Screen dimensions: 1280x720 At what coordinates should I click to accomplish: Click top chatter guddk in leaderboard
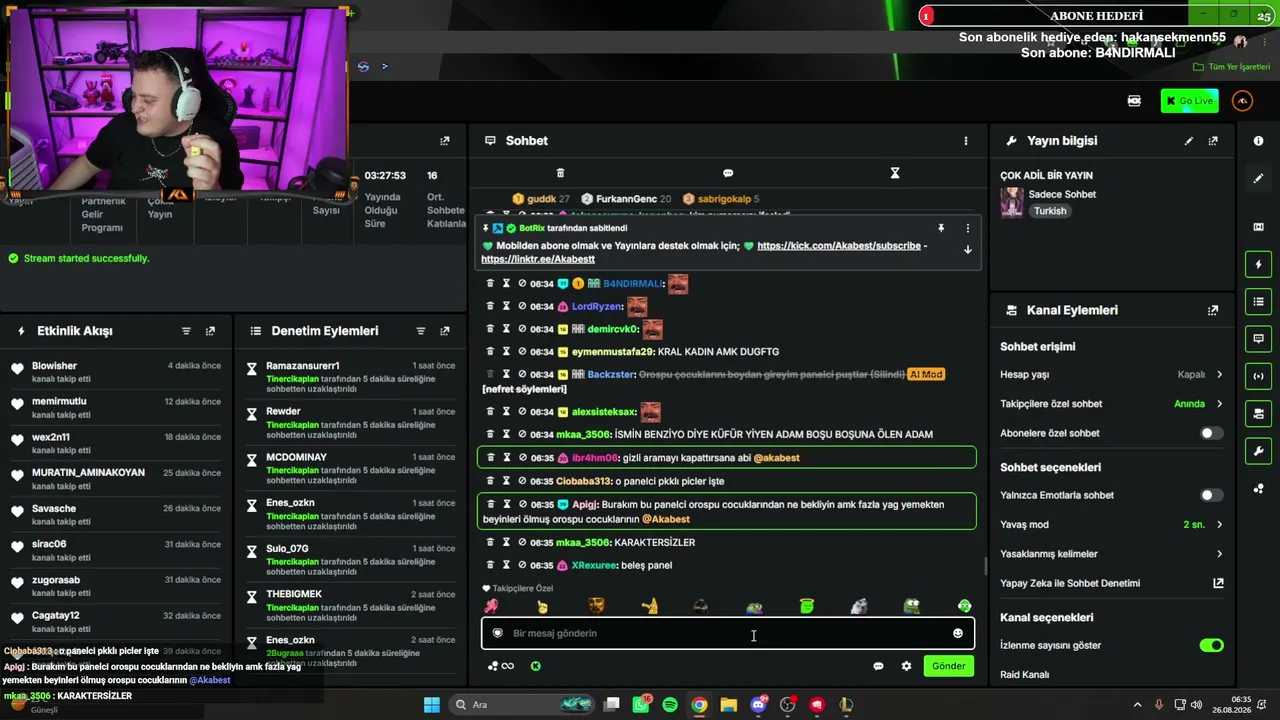[x=540, y=199]
